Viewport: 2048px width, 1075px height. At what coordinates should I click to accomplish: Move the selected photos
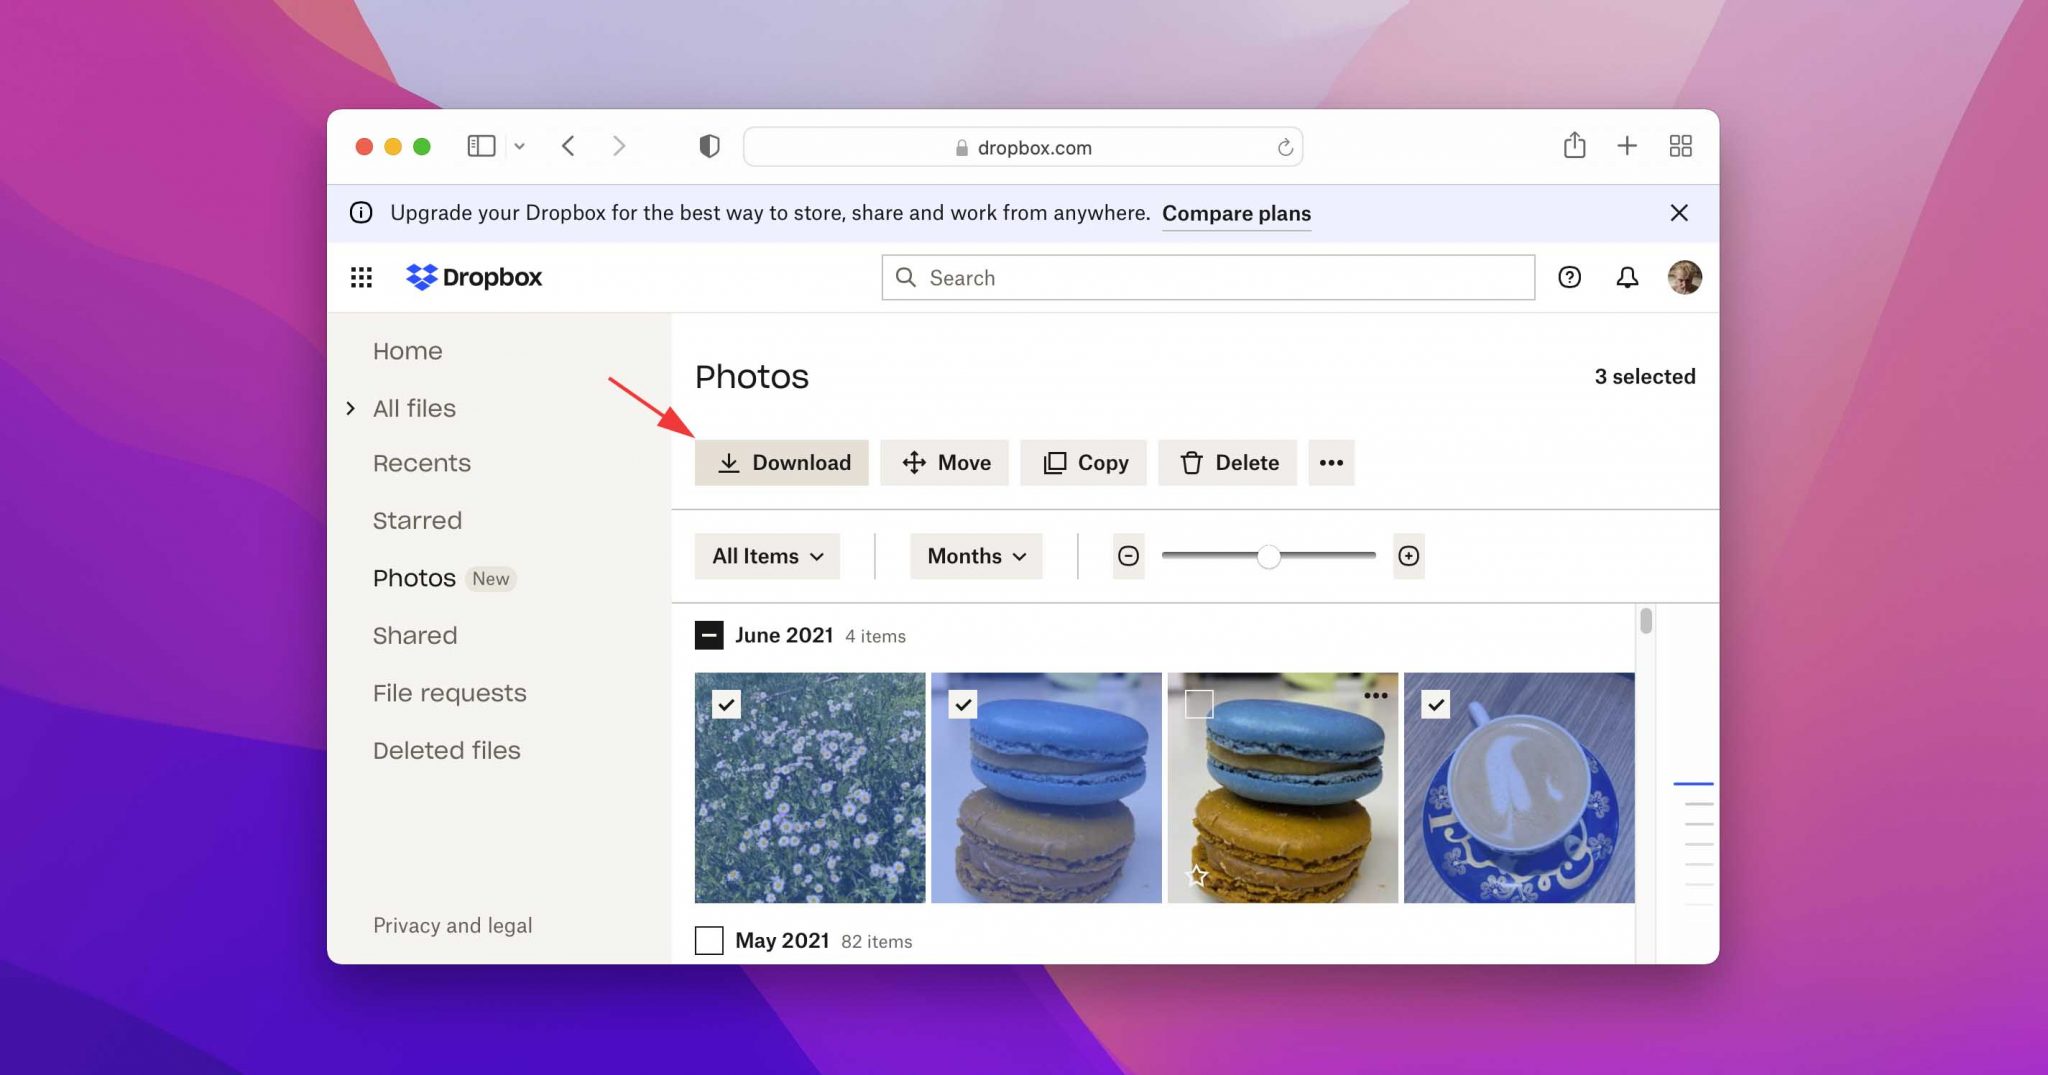(x=944, y=462)
